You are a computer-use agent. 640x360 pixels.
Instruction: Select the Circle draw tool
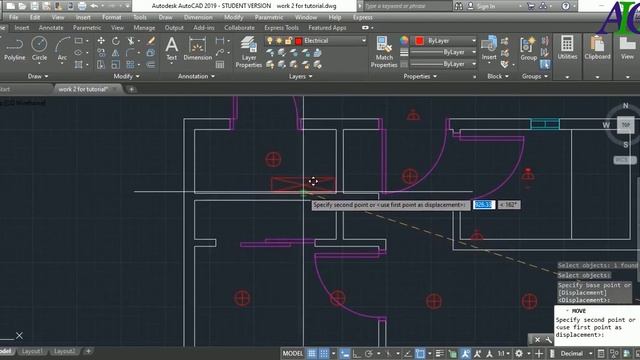(x=39, y=49)
